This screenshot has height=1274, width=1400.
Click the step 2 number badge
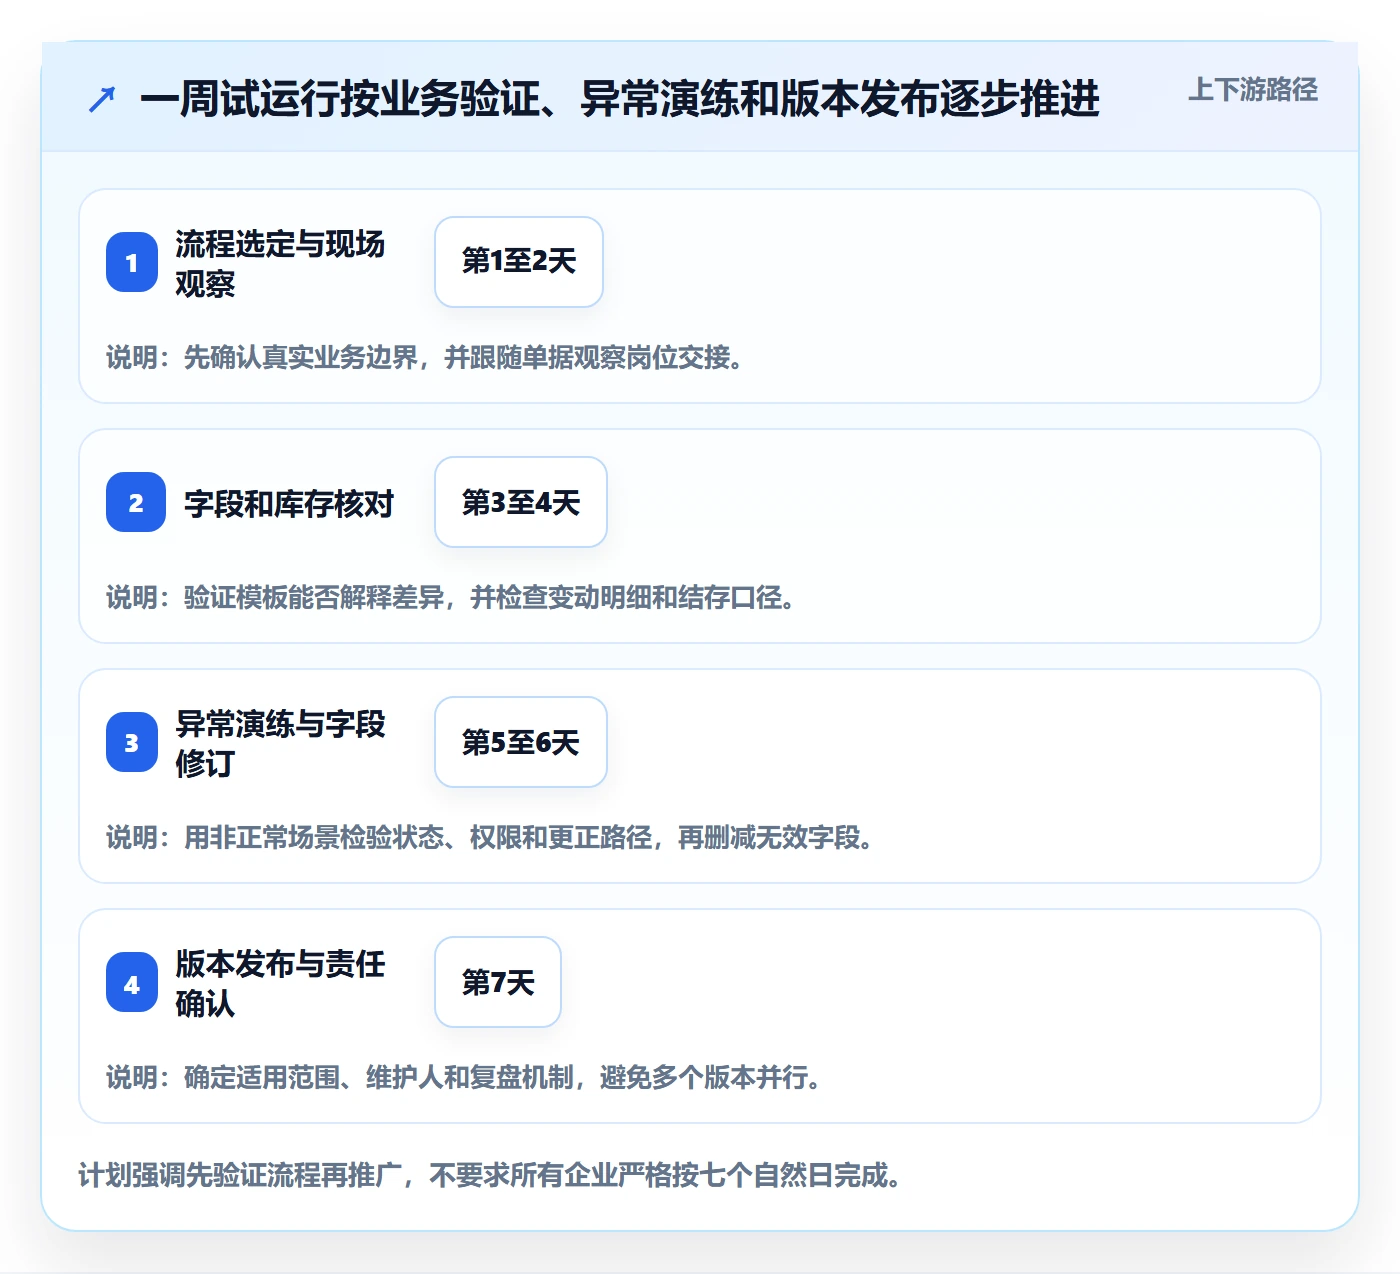(x=136, y=502)
